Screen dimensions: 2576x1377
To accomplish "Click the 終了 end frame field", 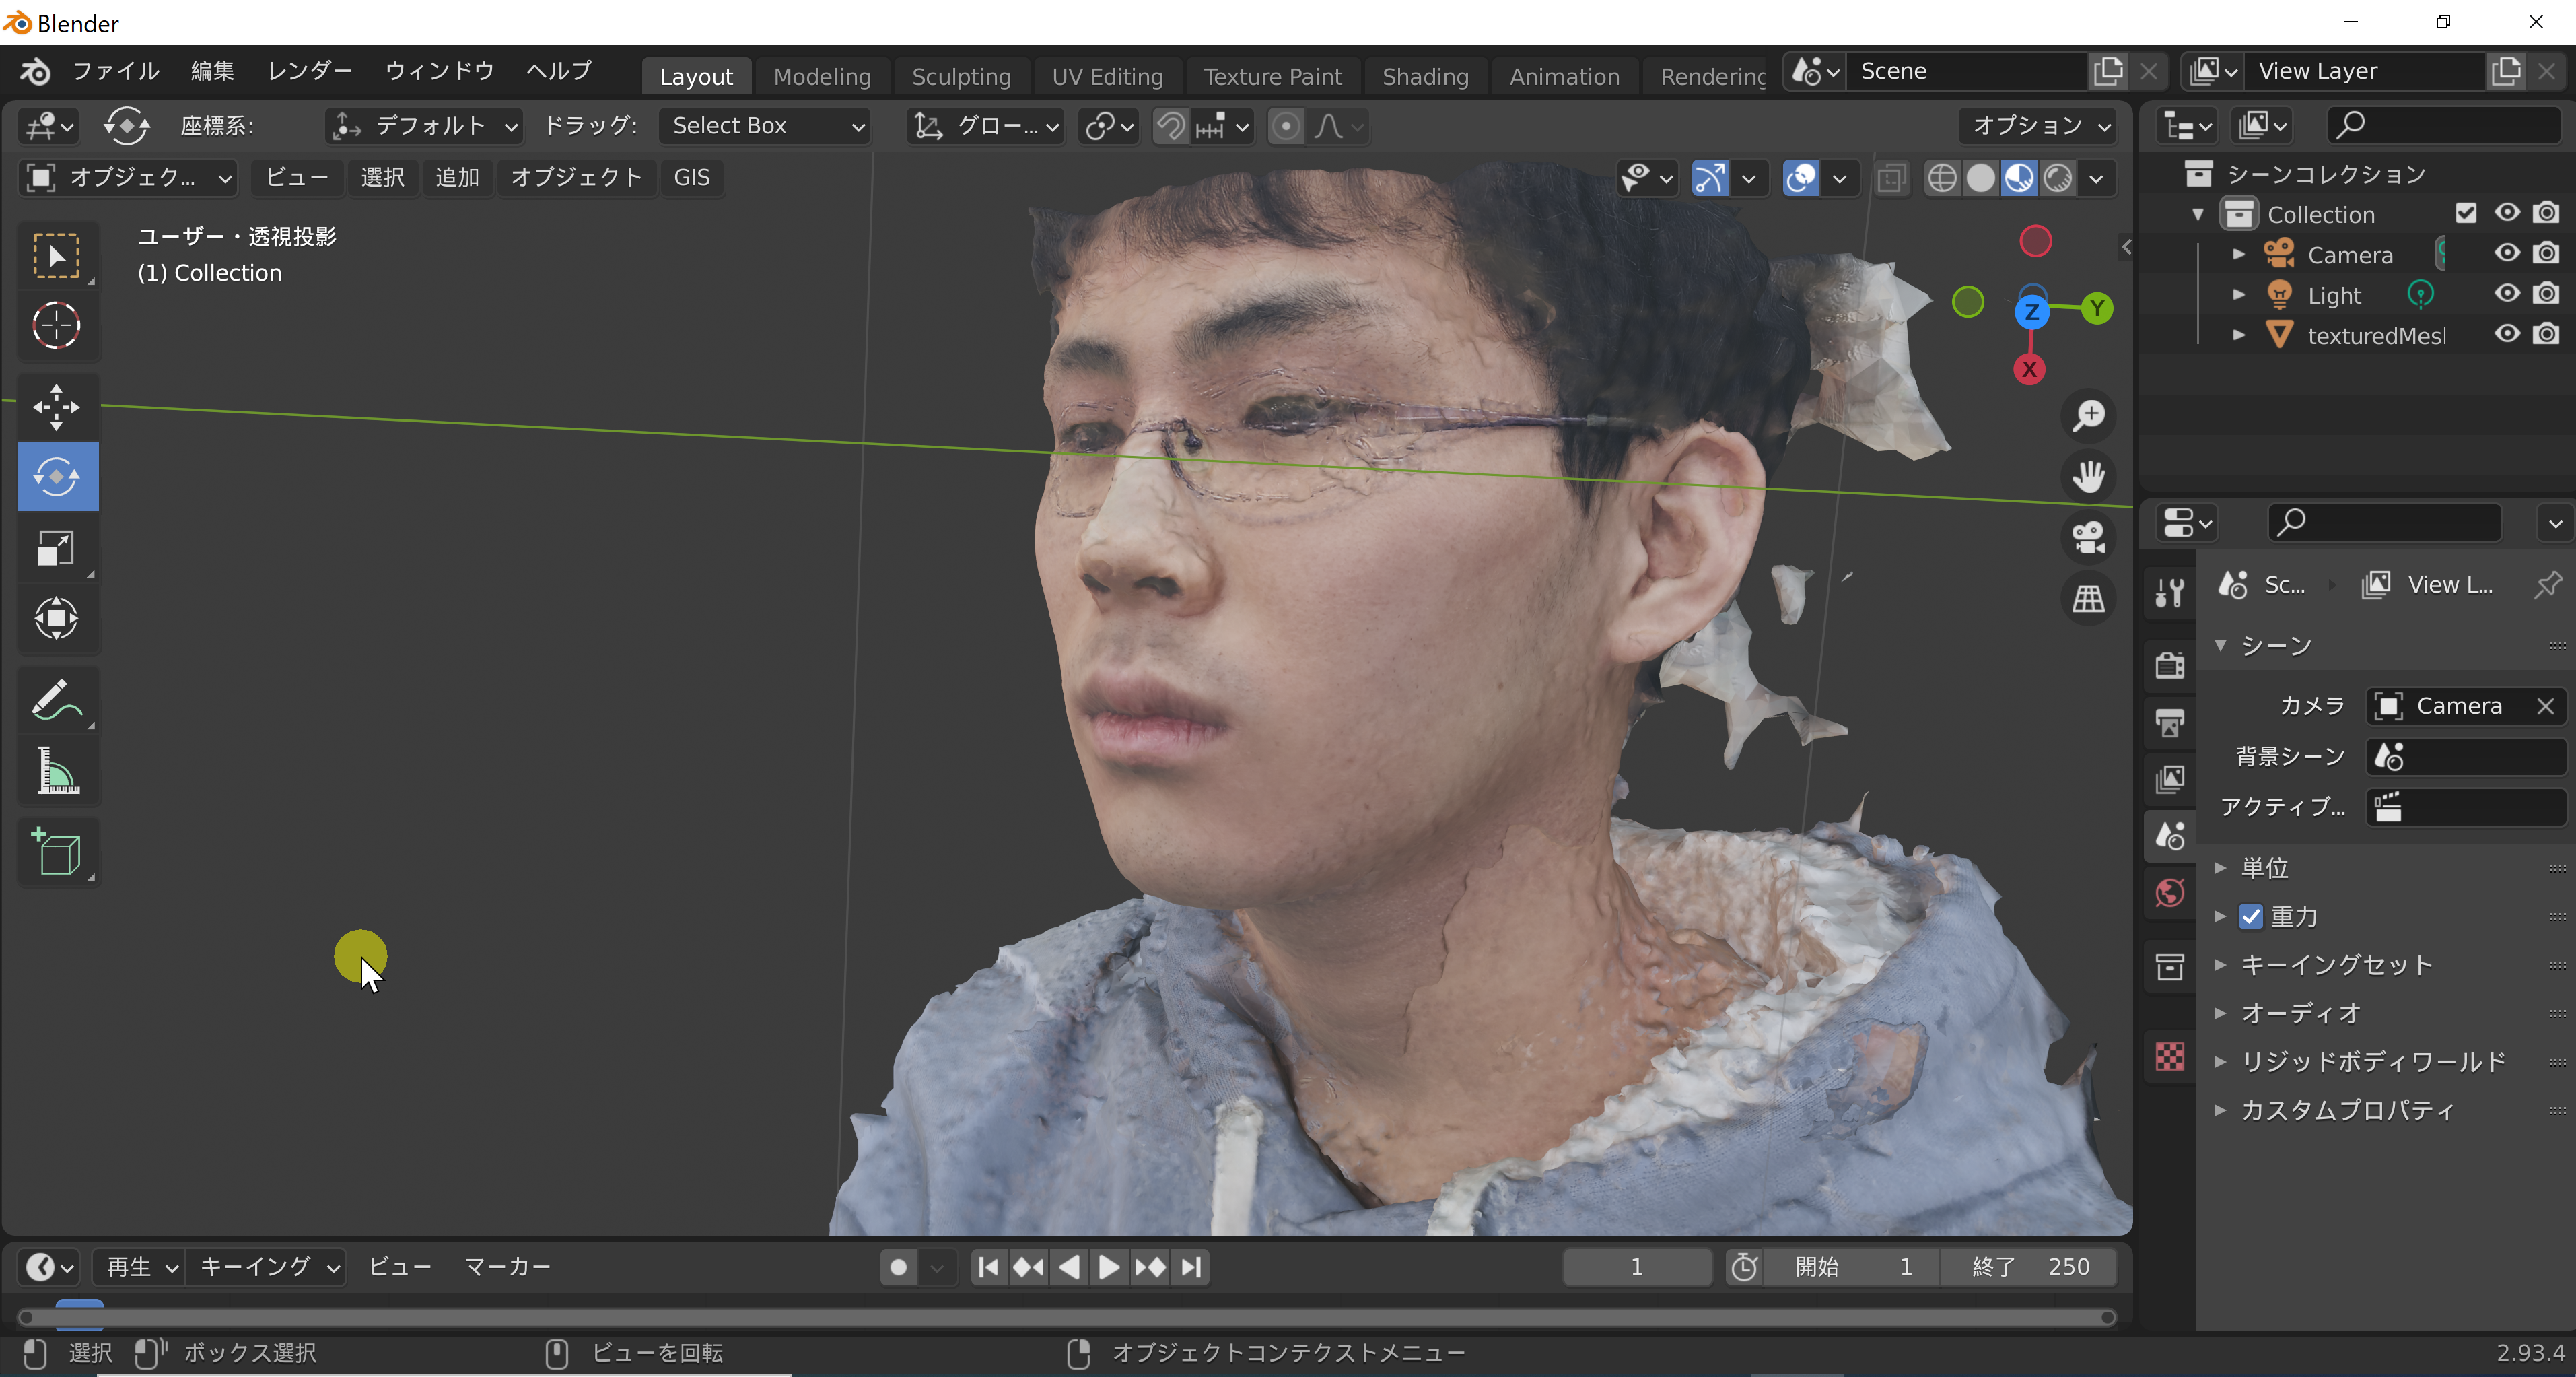I will pos(2030,1267).
